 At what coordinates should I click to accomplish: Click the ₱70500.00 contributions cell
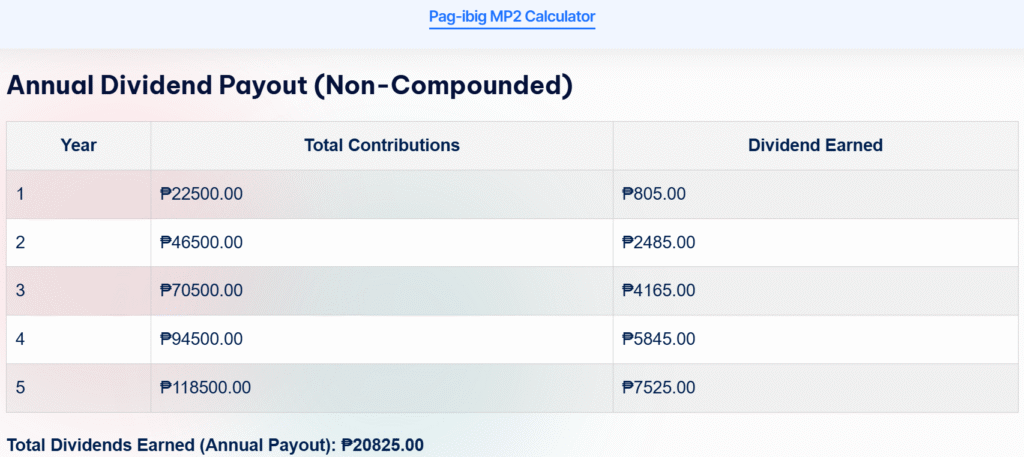click(382, 291)
